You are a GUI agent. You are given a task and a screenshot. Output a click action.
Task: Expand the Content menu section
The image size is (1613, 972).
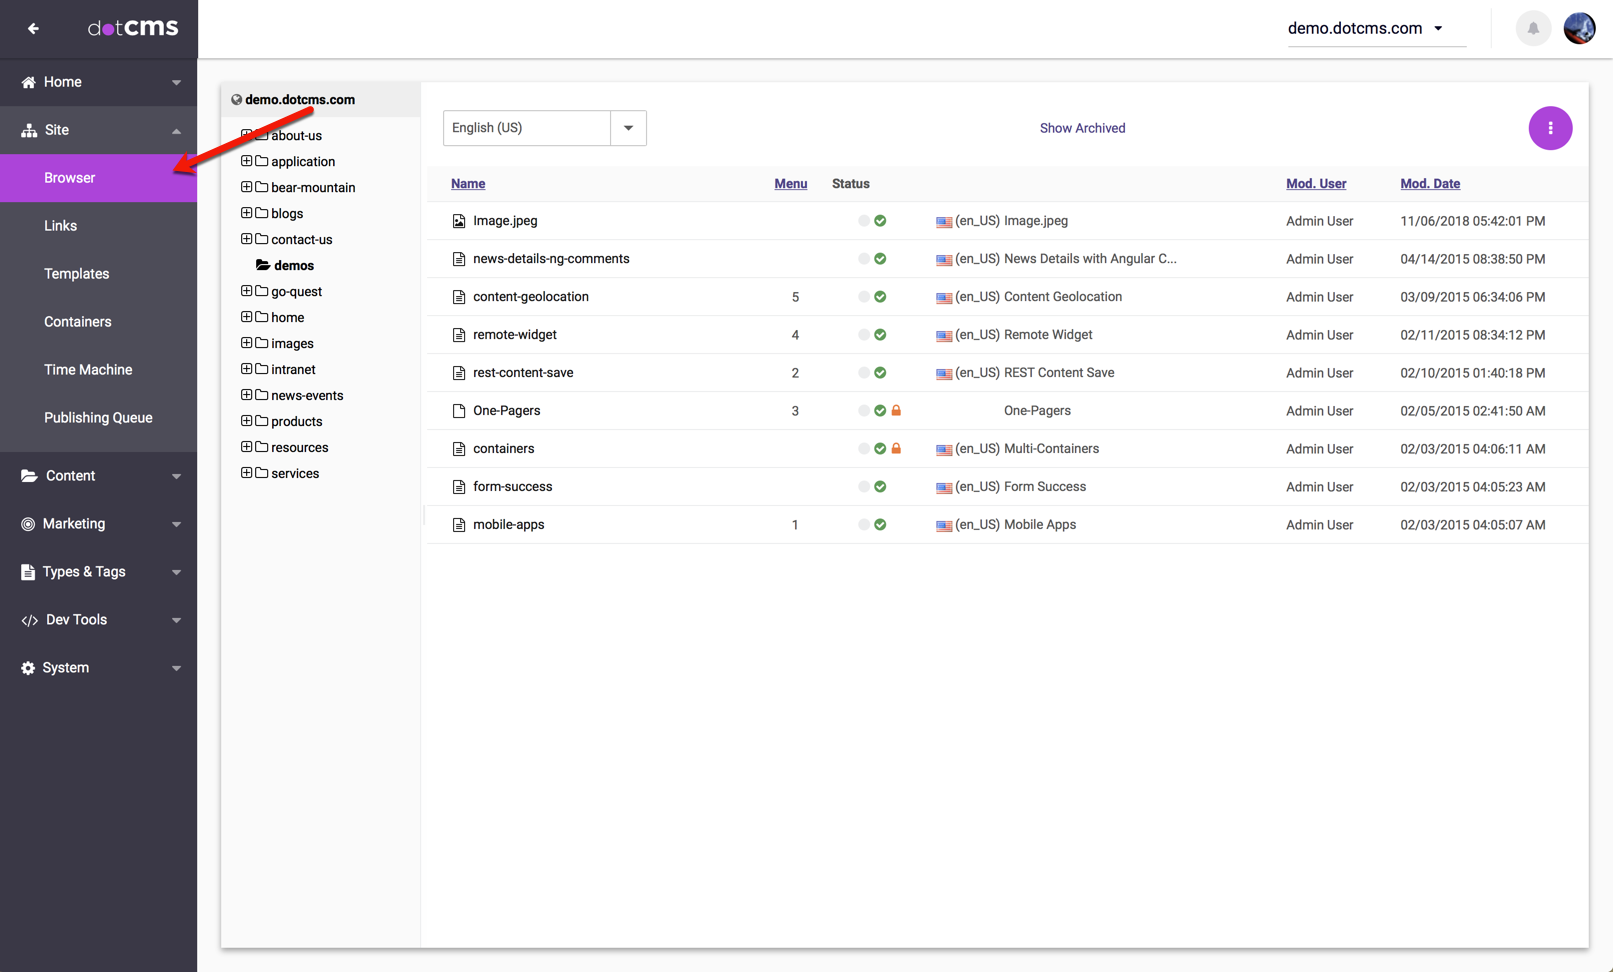pos(98,476)
